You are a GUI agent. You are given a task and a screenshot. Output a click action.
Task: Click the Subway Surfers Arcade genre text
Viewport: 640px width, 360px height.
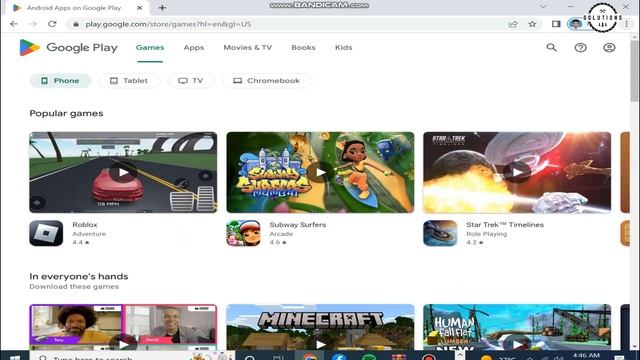(x=281, y=234)
